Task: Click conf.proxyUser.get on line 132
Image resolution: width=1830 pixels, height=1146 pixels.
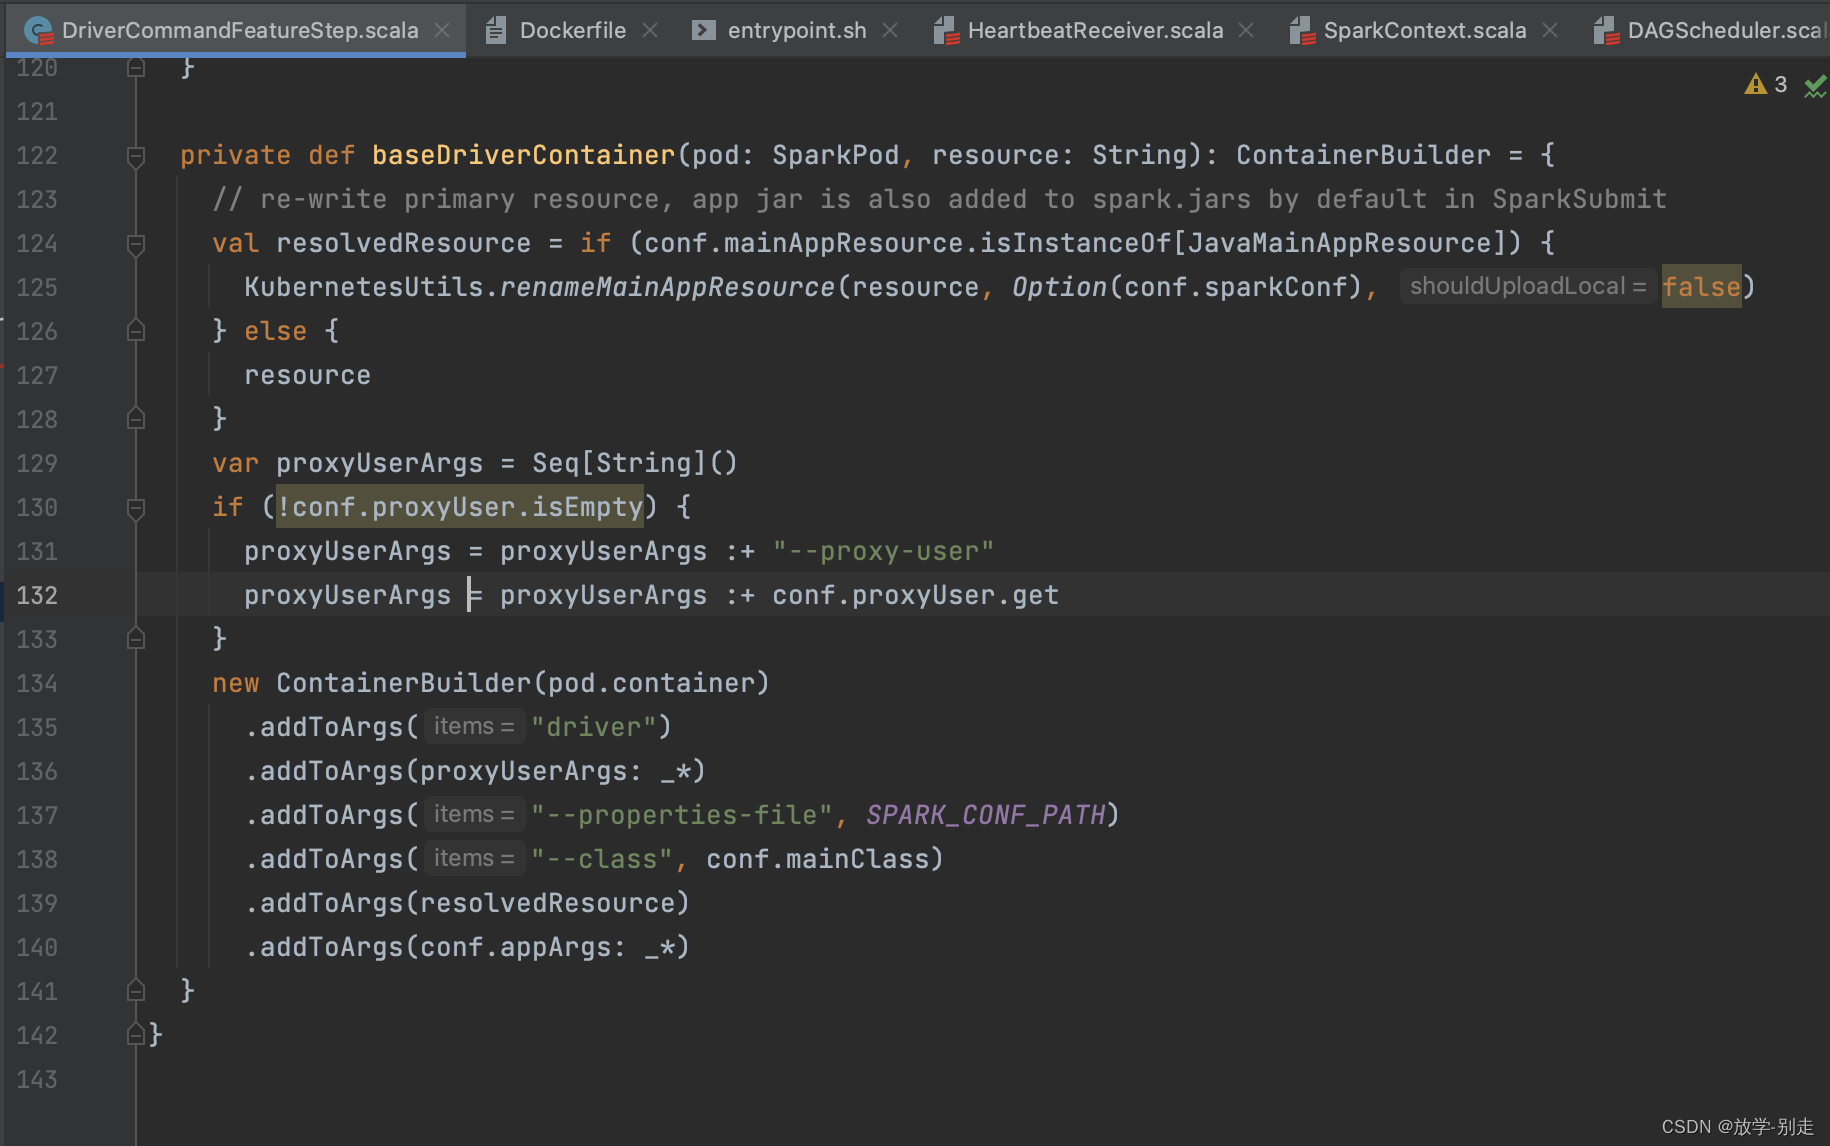Action: [x=915, y=595]
